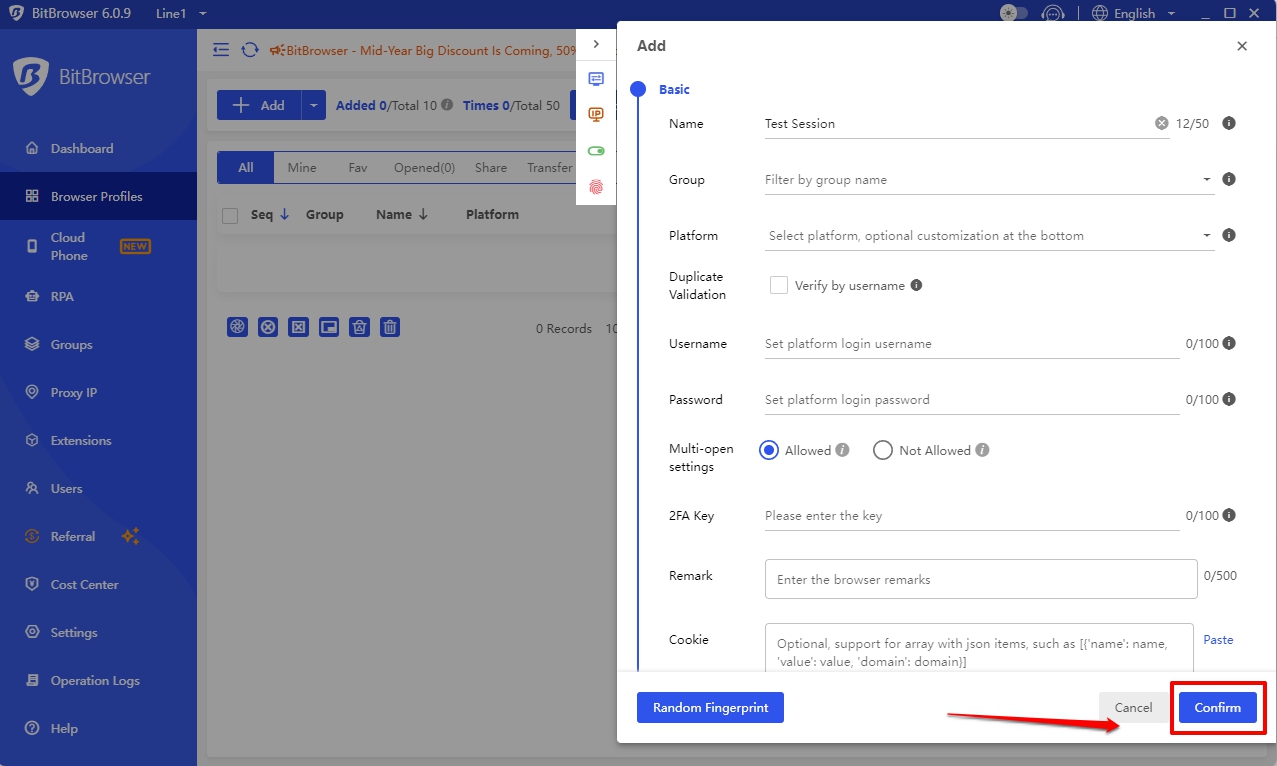Open Referral in the sidebar

click(98, 536)
